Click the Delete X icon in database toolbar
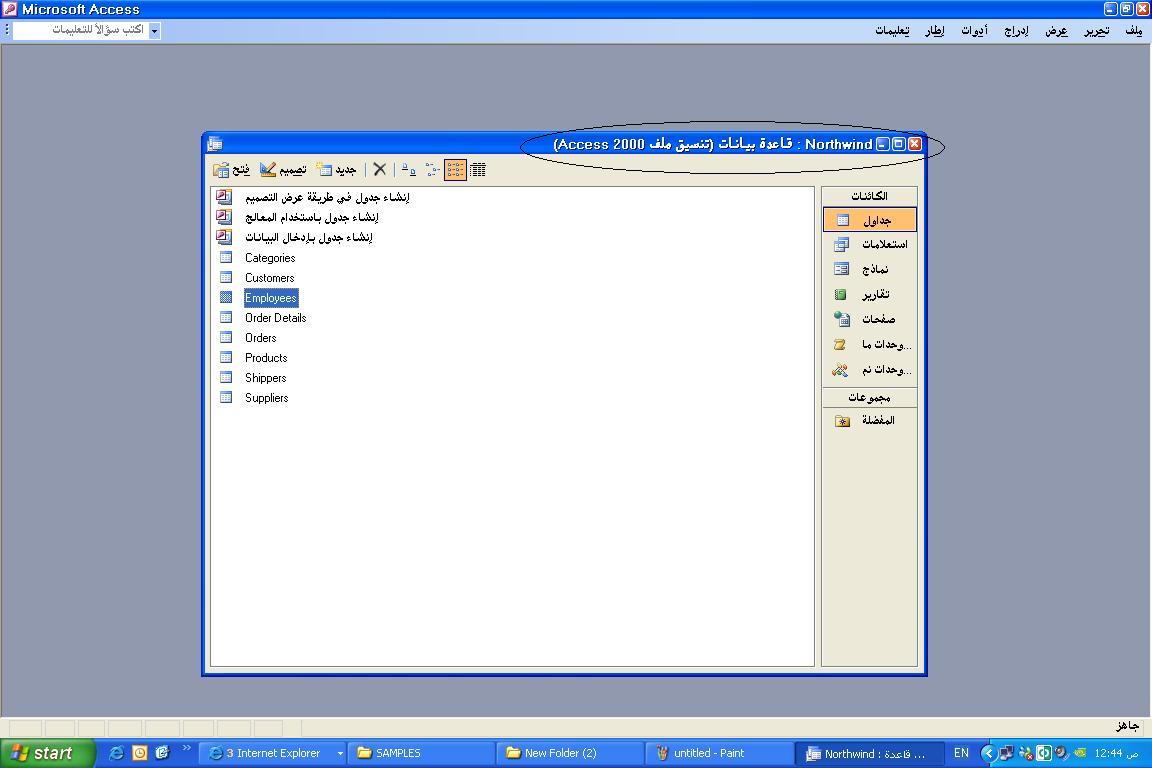The width and height of the screenshot is (1152, 768). pos(380,170)
